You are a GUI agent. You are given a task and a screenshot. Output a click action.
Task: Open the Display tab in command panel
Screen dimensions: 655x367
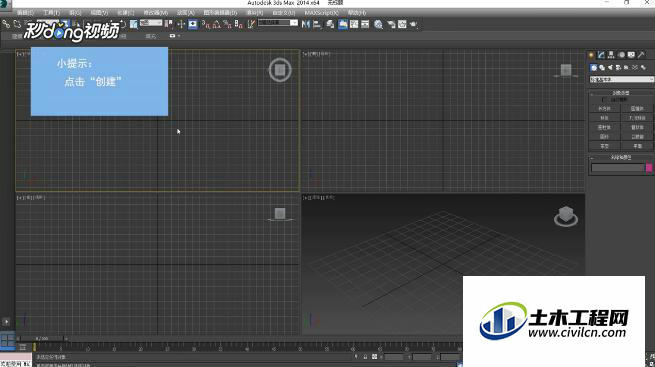[631, 55]
